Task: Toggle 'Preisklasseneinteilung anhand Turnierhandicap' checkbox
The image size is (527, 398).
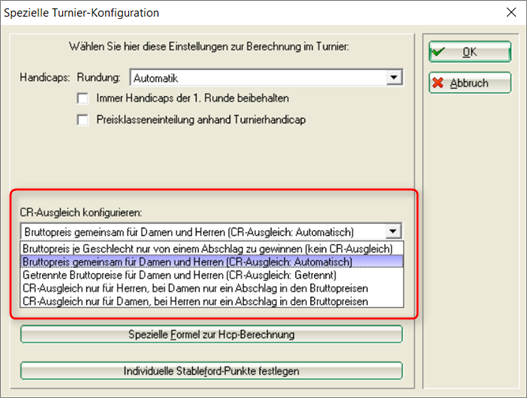Action: (x=83, y=120)
